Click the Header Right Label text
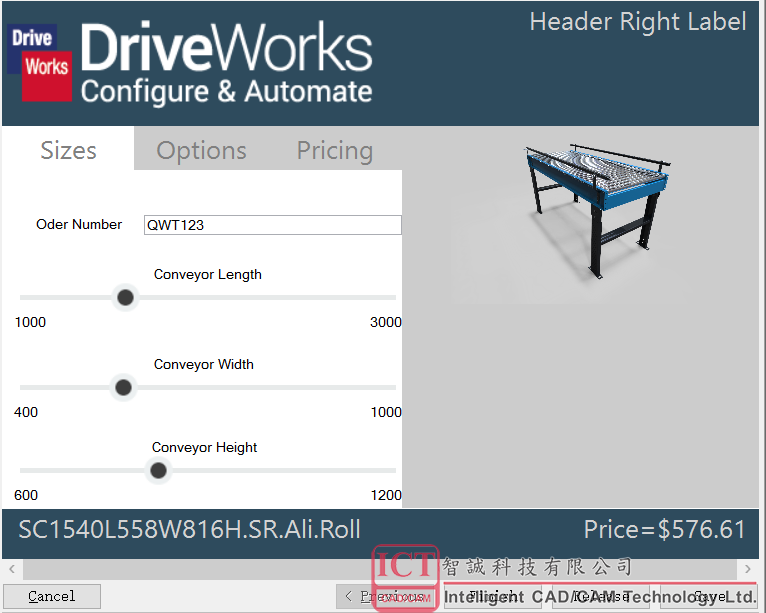The height and width of the screenshot is (613, 766). (638, 22)
